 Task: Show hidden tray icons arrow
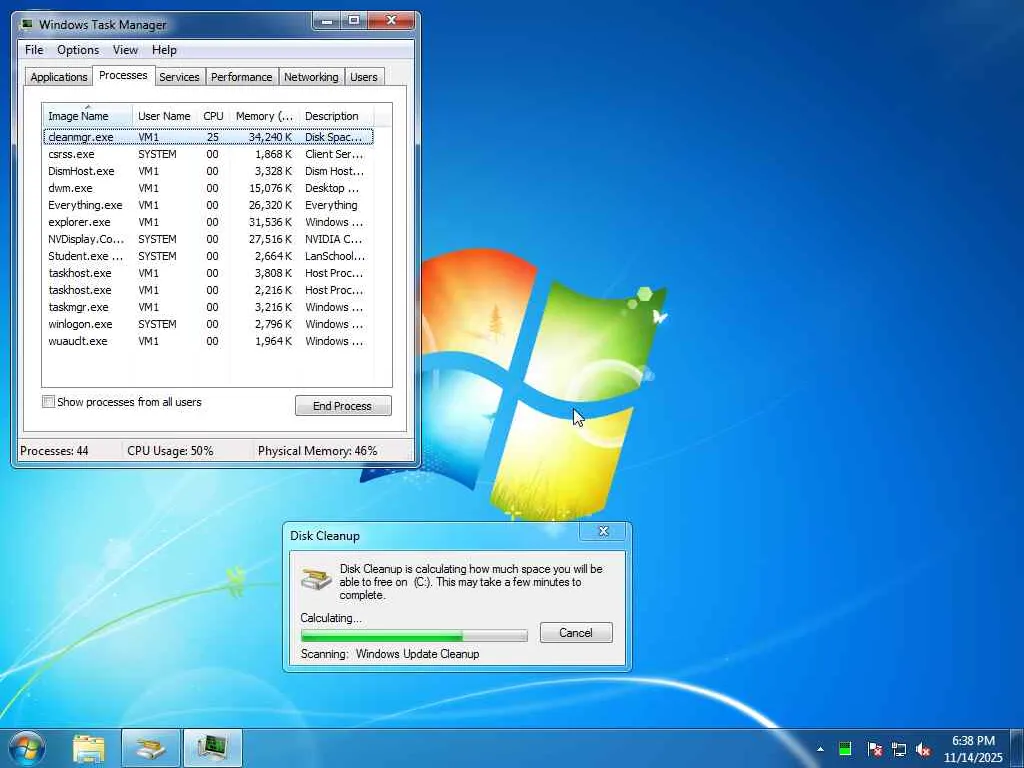click(x=820, y=749)
